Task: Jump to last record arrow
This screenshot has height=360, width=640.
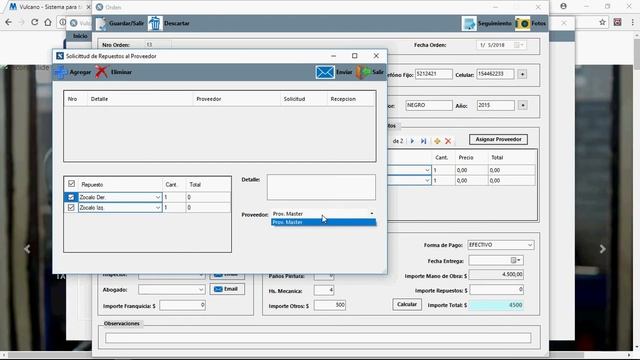Action: point(424,141)
